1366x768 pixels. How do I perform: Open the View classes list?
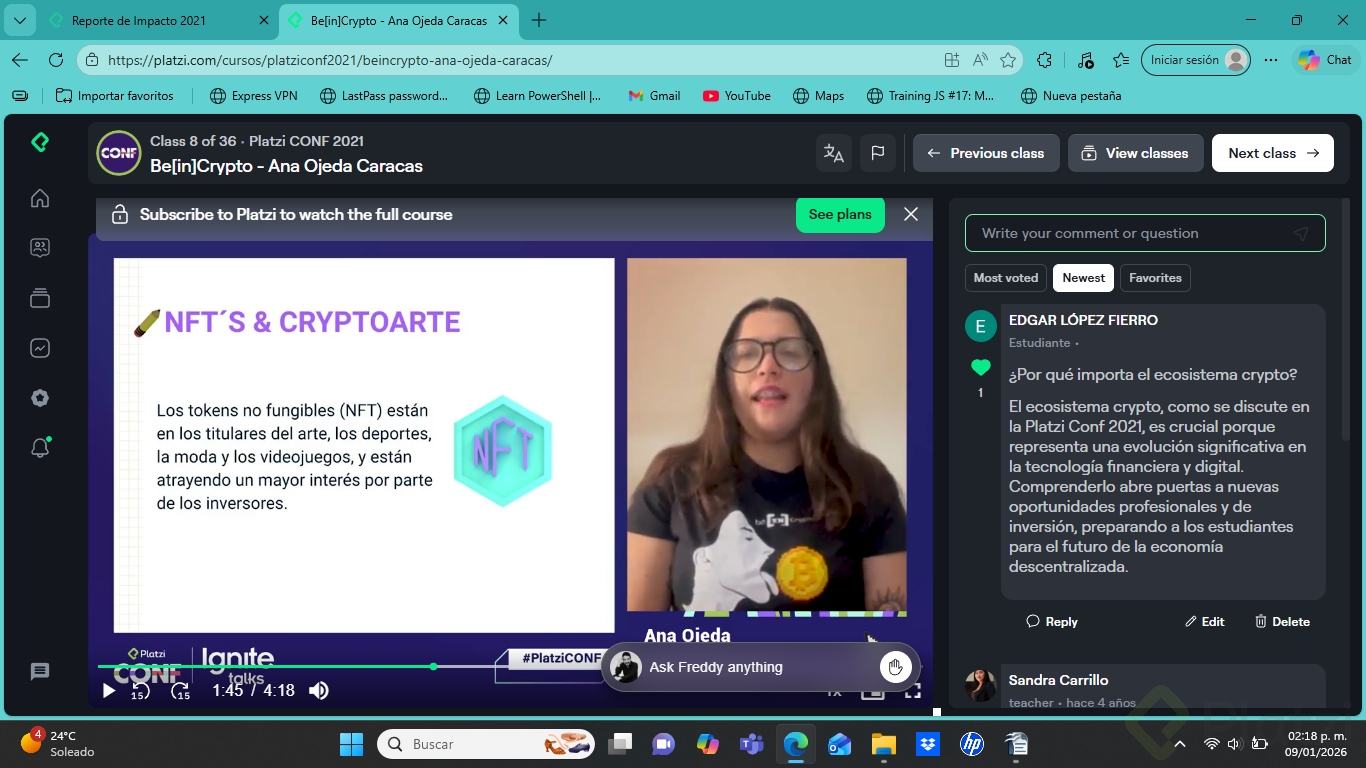(1136, 153)
